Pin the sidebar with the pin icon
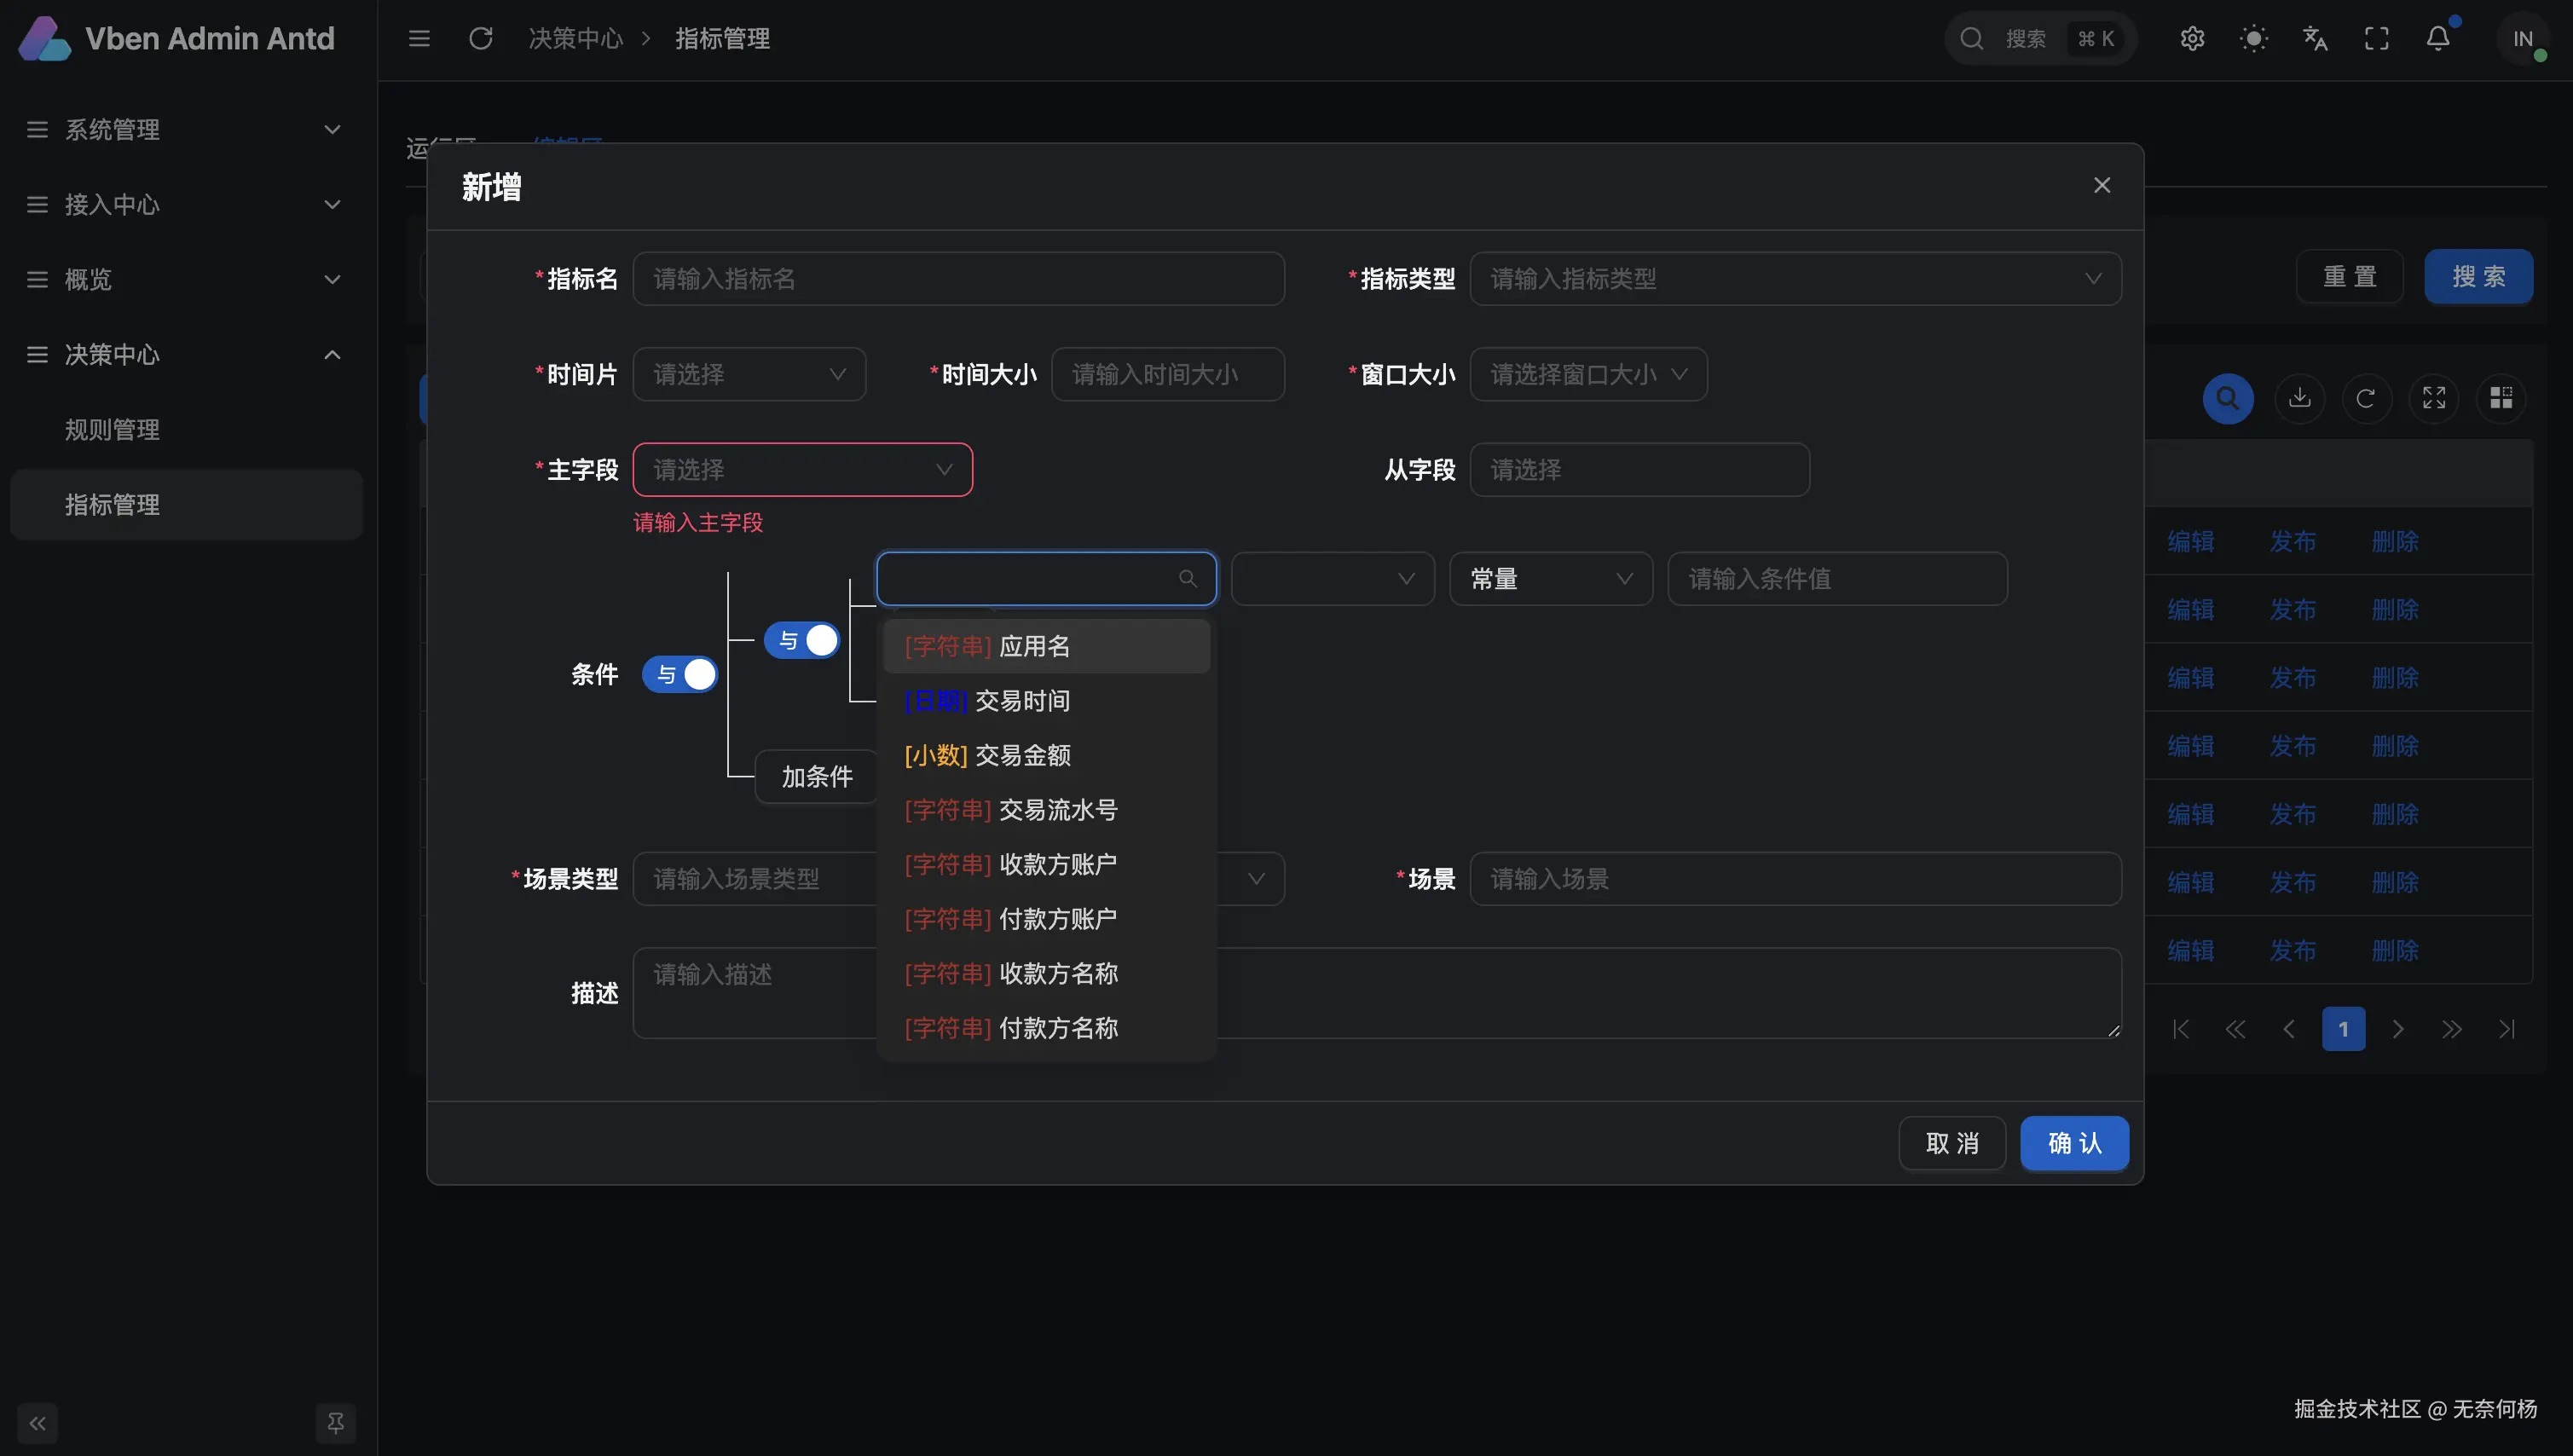 336,1422
